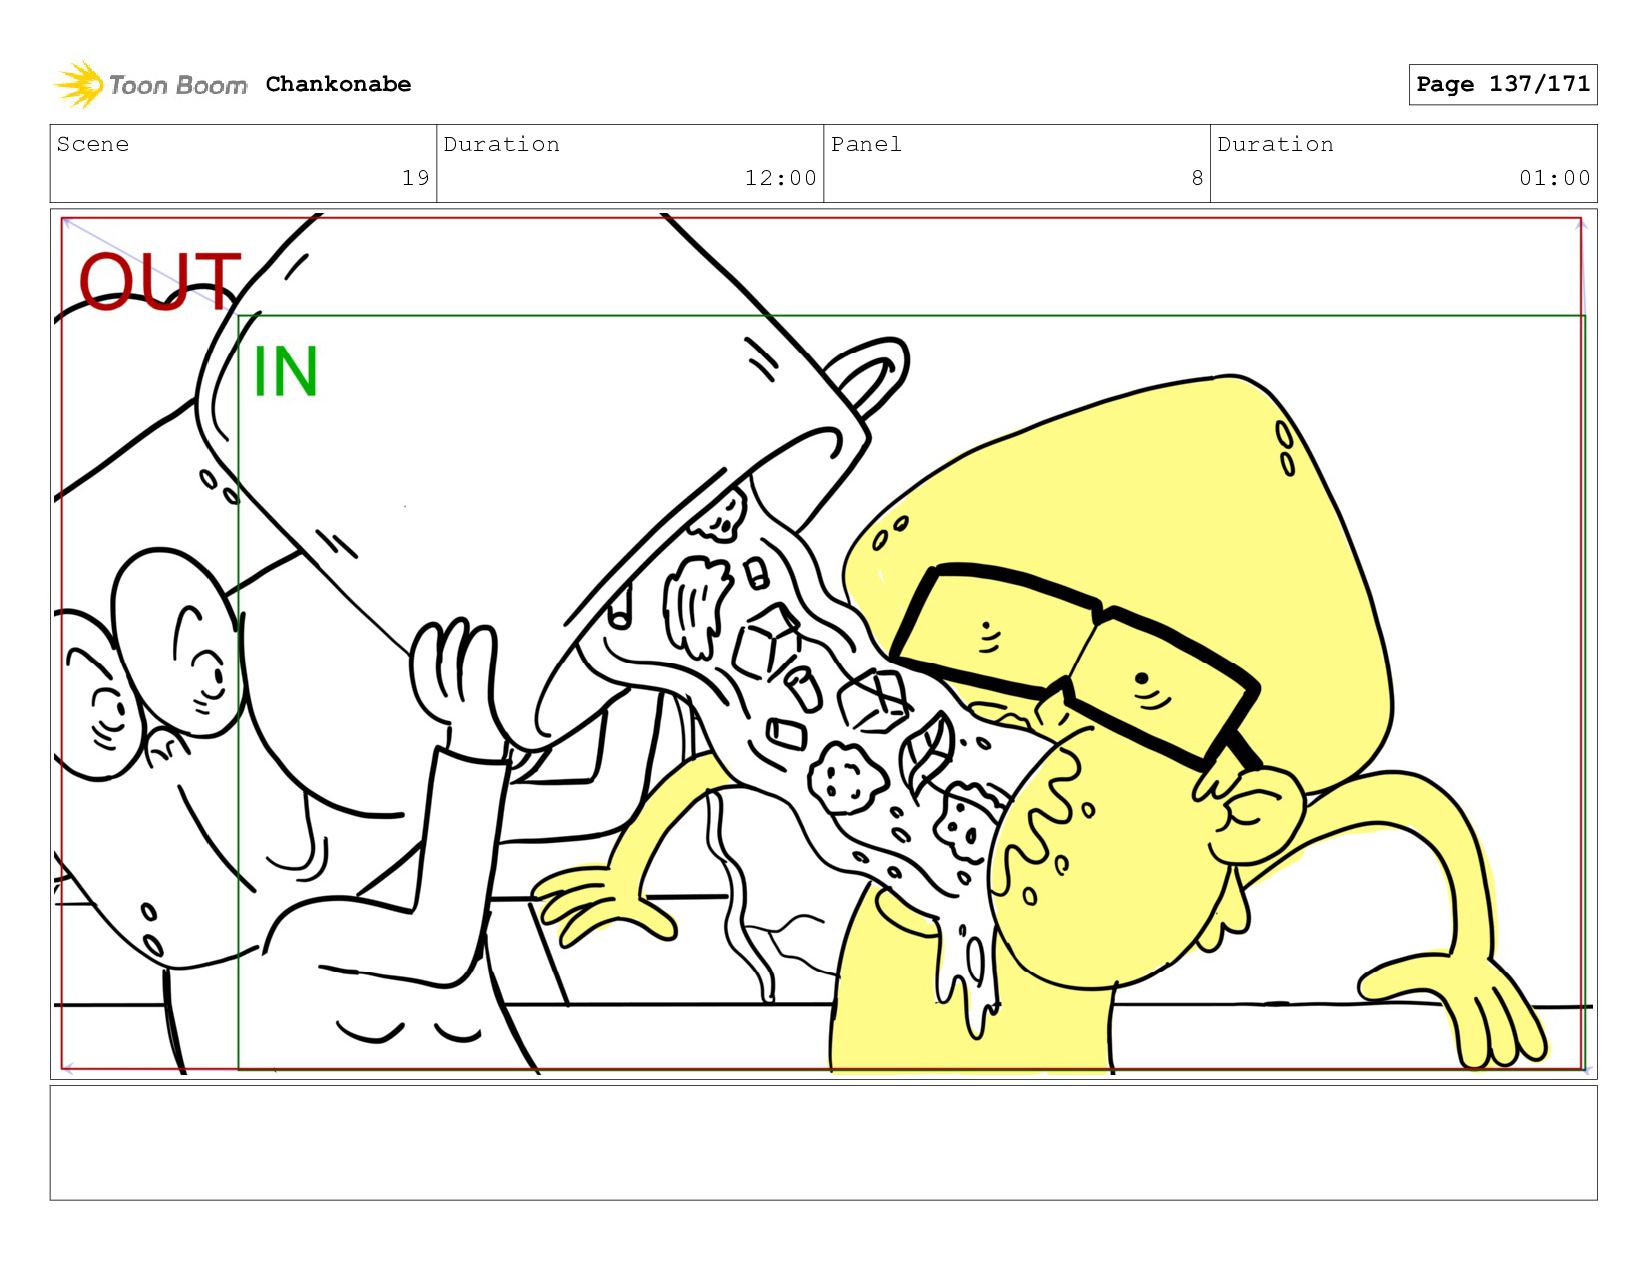The height and width of the screenshot is (1275, 1650).
Task: Click the panel duration value 01:00
Action: click(1554, 178)
